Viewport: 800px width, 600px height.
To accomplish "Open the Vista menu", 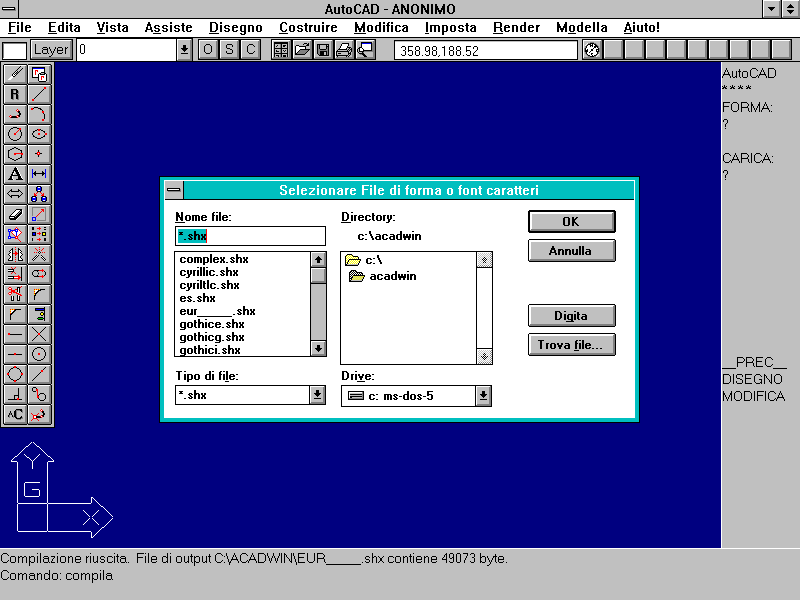I will pyautogui.click(x=112, y=28).
